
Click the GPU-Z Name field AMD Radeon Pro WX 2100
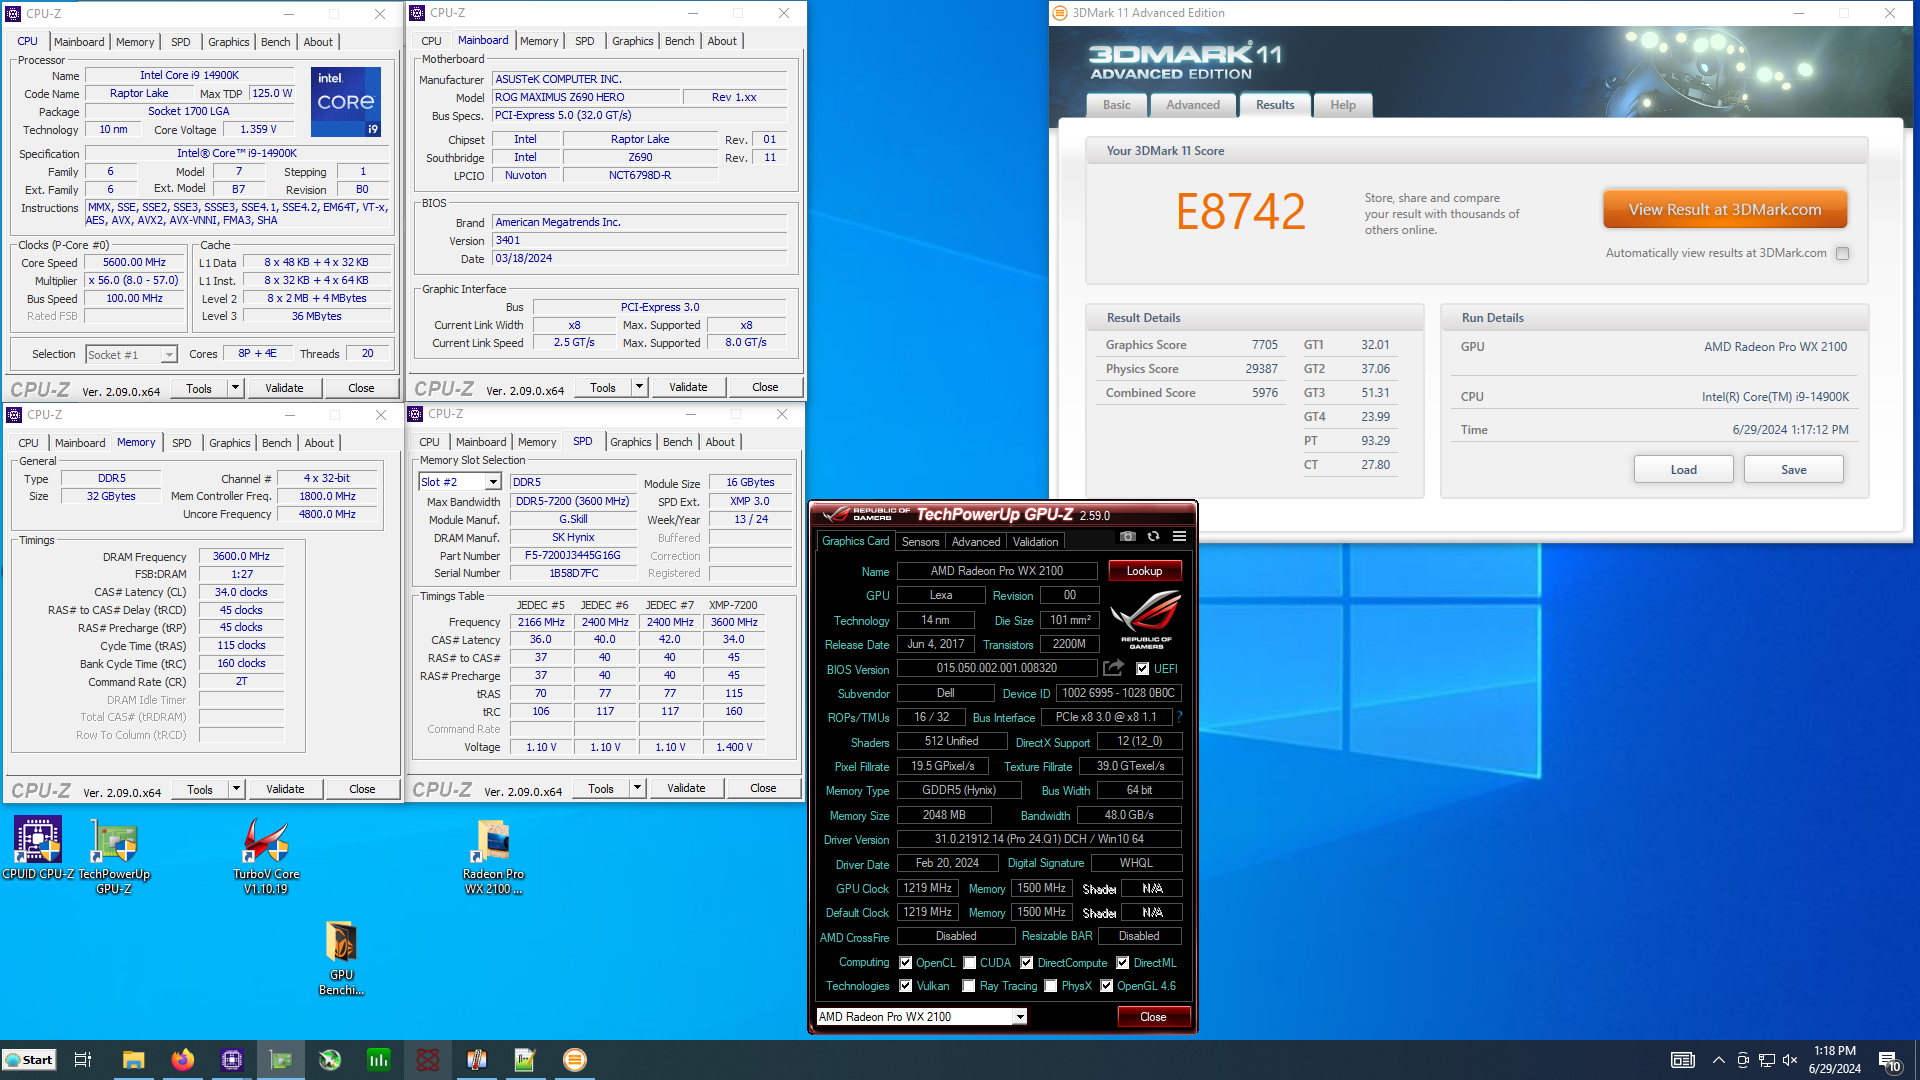coord(997,571)
